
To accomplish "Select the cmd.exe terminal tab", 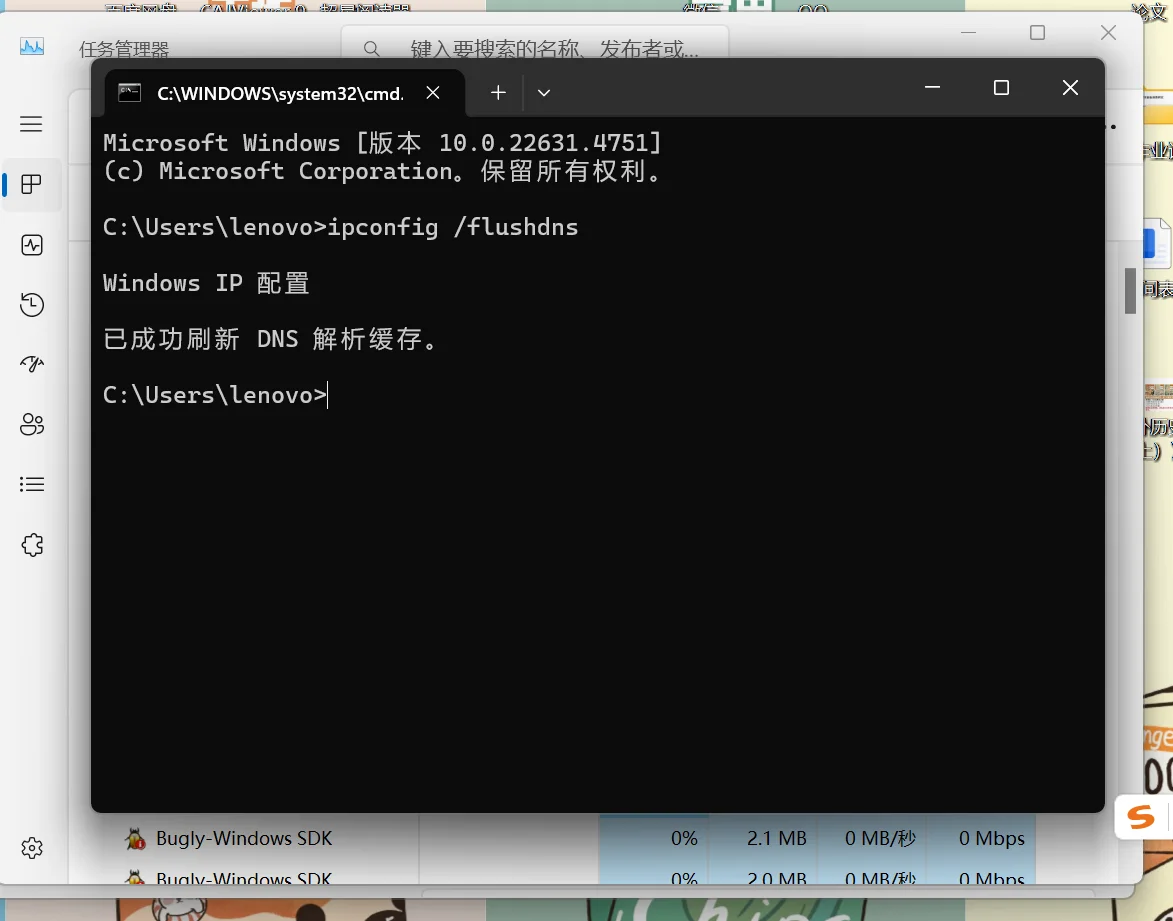I will point(284,93).
